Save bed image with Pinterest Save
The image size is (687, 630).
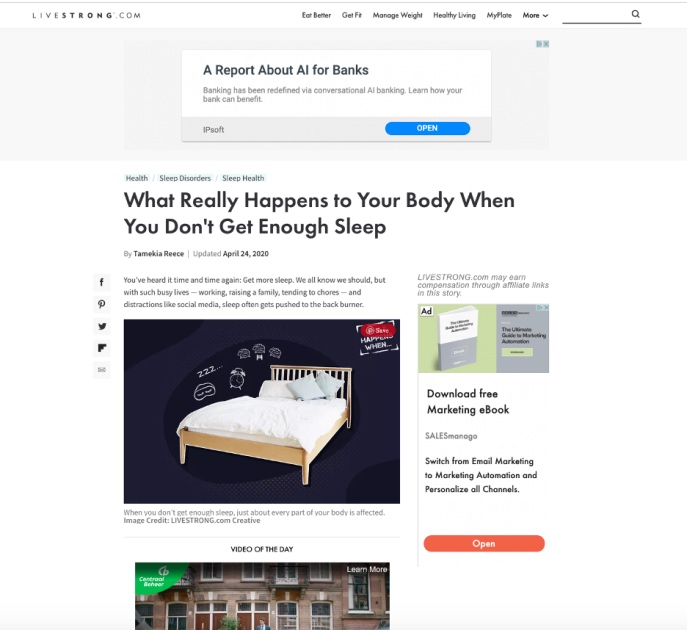click(x=377, y=330)
